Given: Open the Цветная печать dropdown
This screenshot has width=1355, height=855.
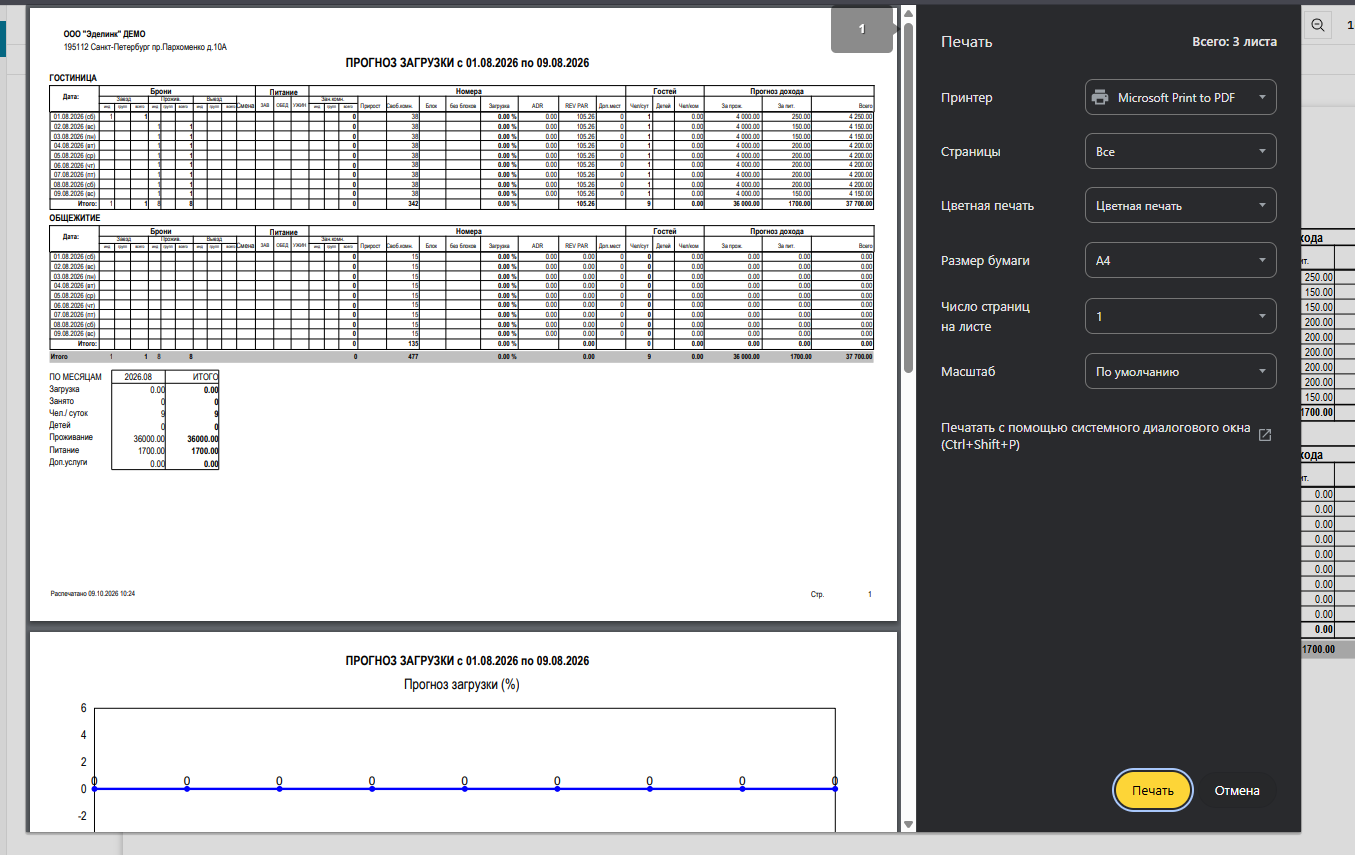Looking at the screenshot, I should (1180, 206).
